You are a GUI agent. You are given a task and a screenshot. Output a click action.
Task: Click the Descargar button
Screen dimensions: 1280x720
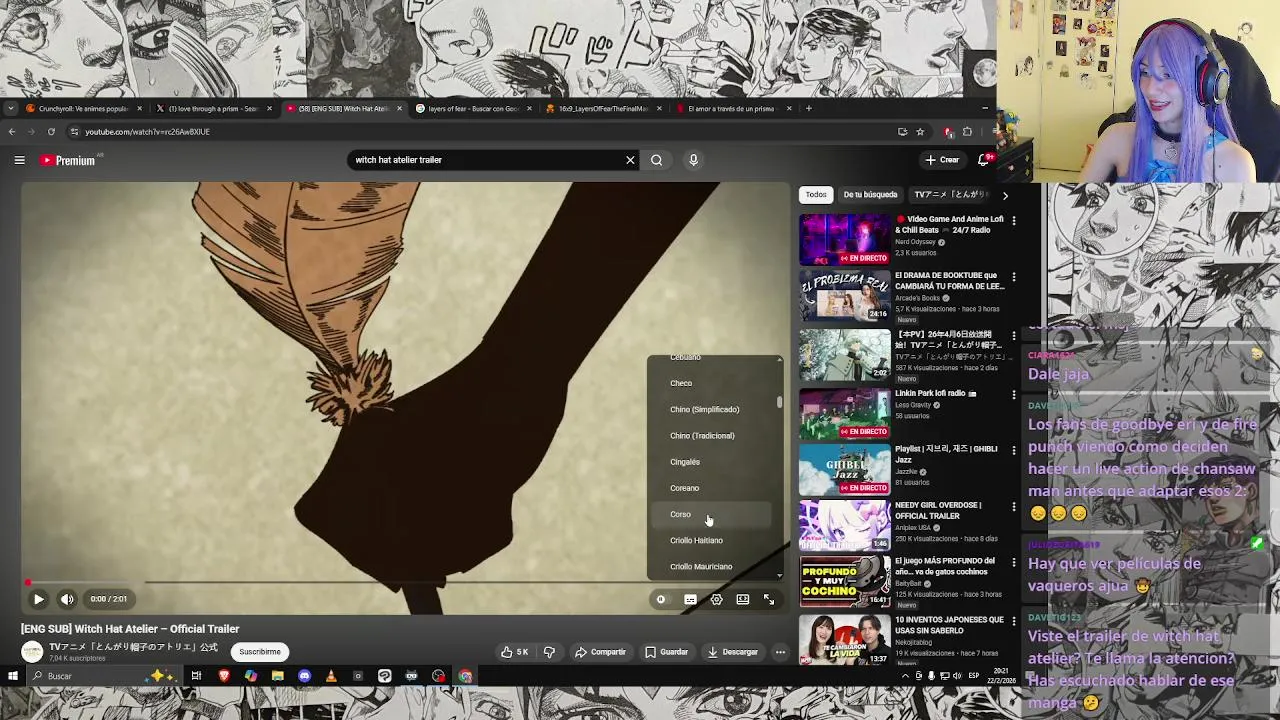733,652
